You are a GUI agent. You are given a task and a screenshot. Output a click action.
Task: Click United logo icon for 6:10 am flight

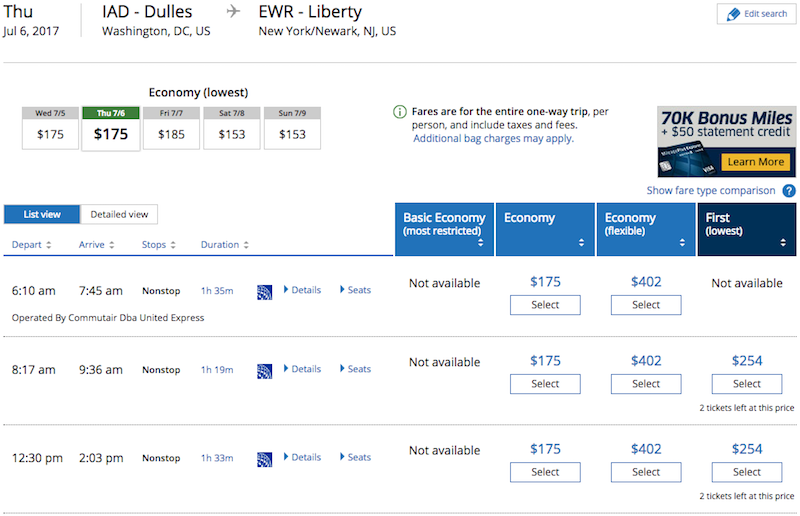click(x=264, y=292)
